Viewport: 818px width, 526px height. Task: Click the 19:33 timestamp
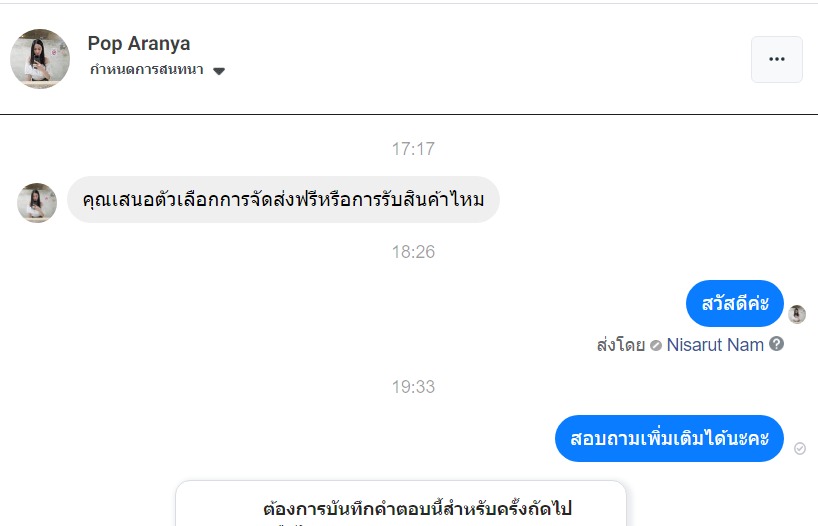point(413,387)
